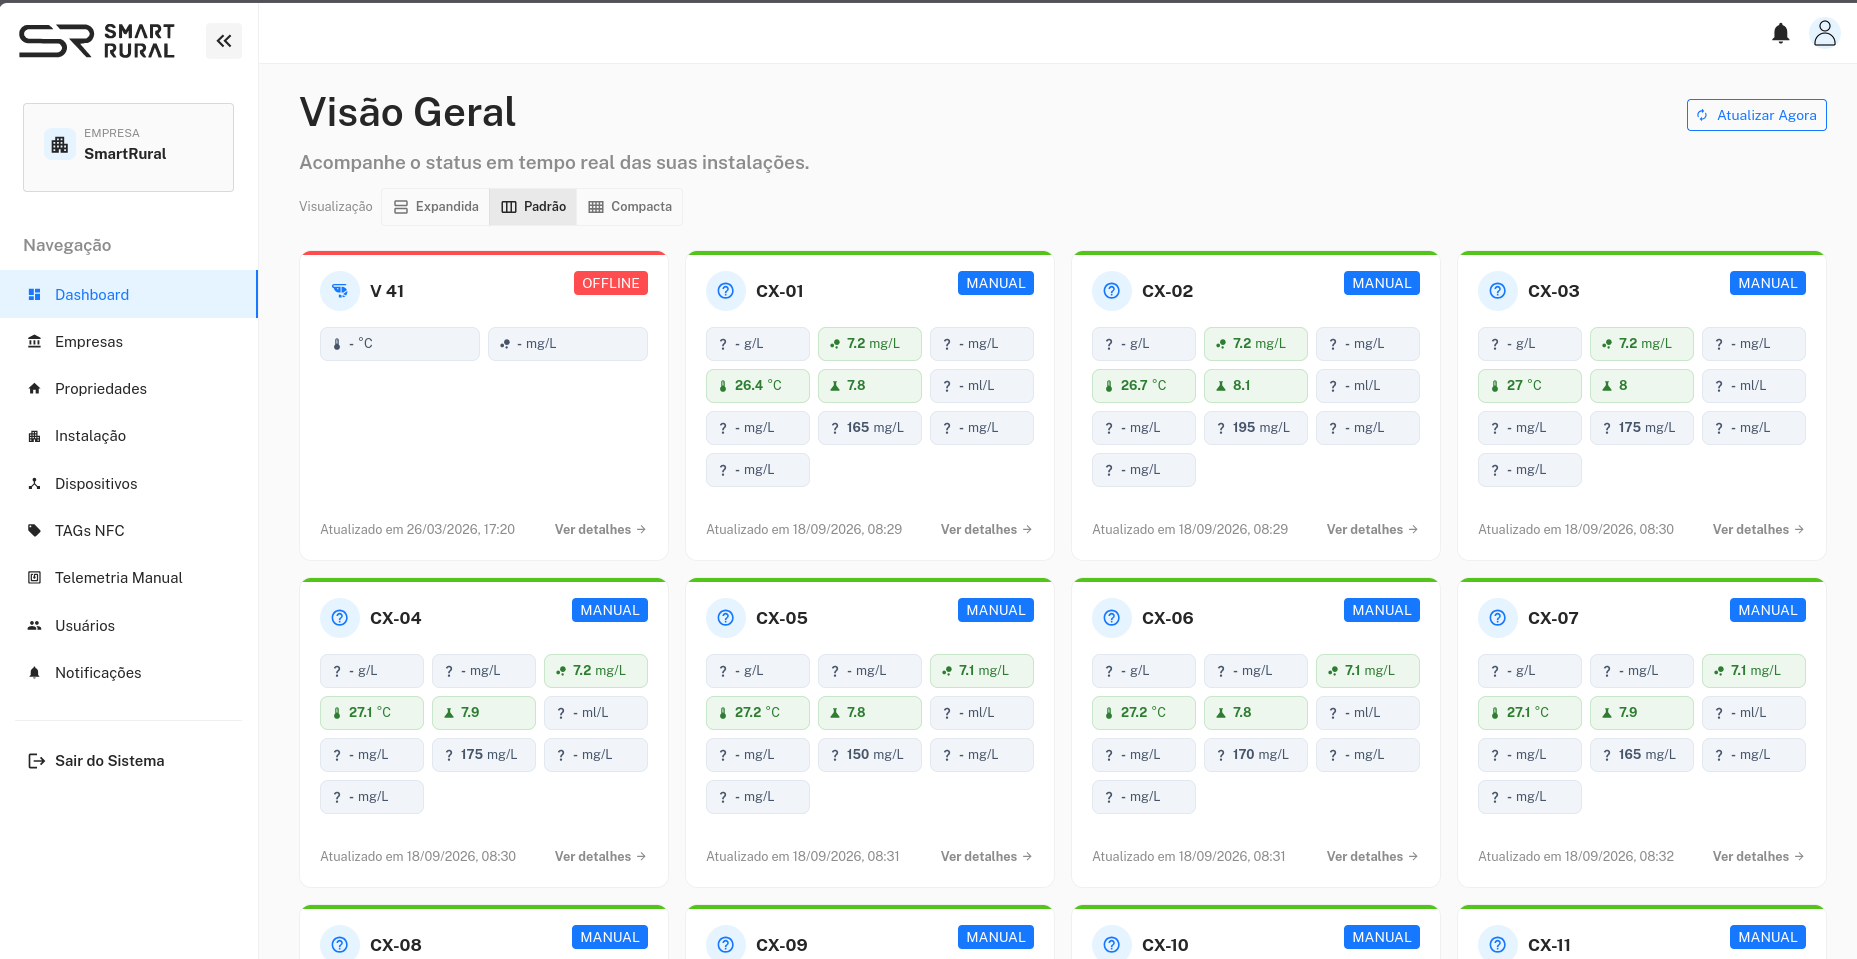This screenshot has width=1857, height=959.
Task: Click the CX-06 question mark icon
Action: [x=1112, y=618]
